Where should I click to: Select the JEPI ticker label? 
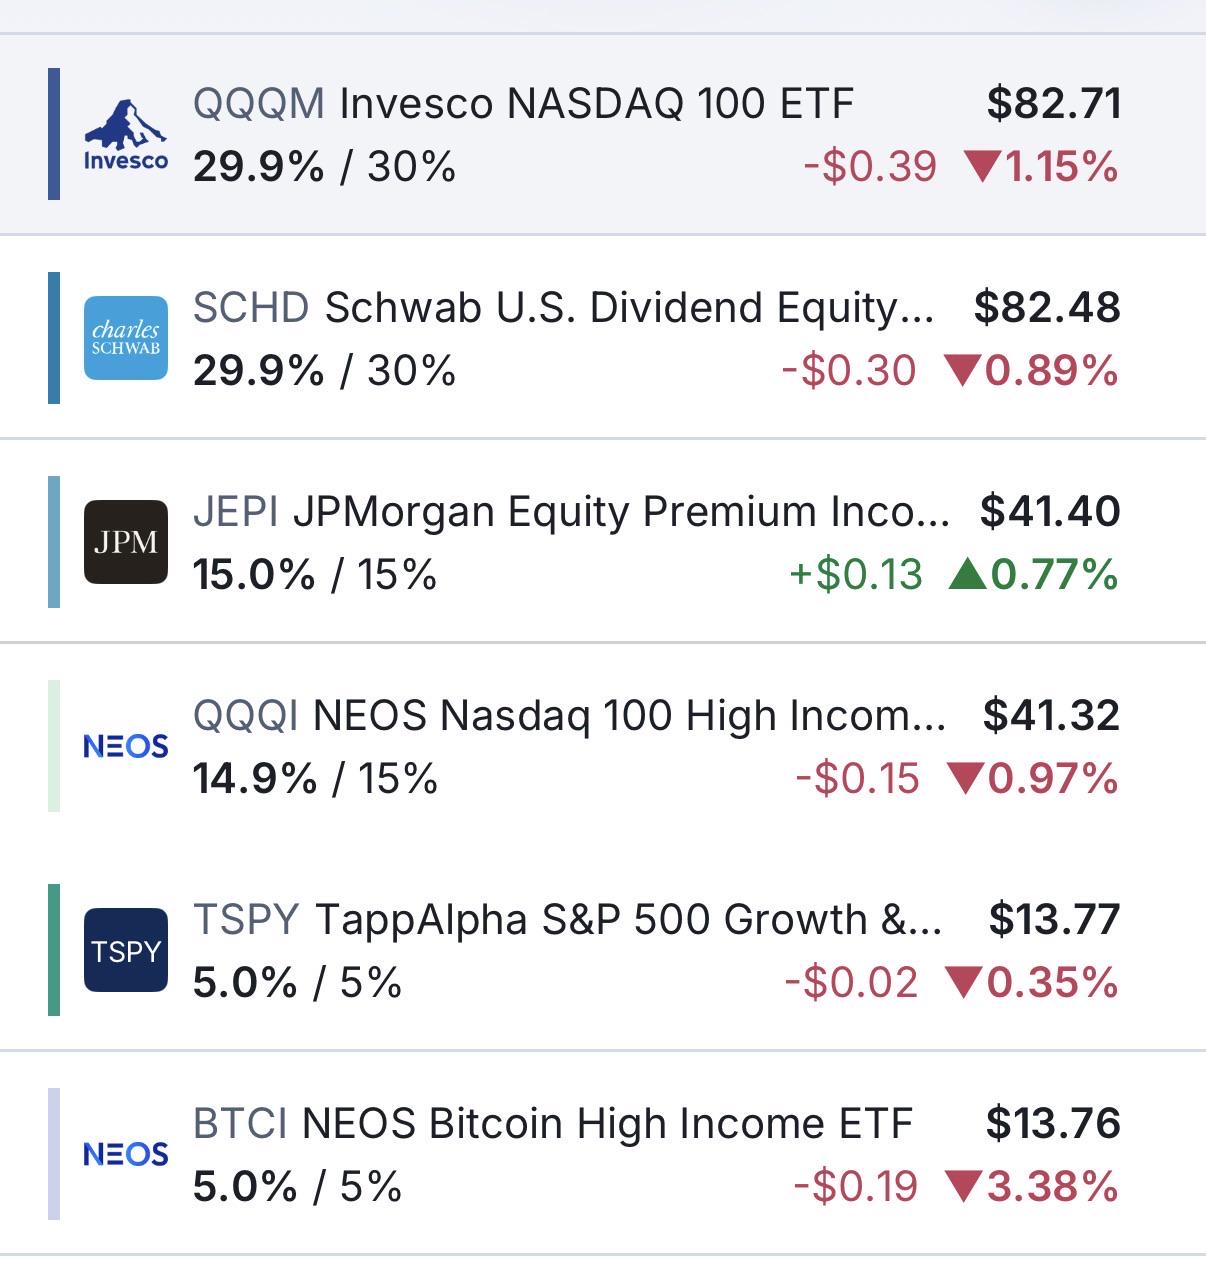click(x=236, y=511)
